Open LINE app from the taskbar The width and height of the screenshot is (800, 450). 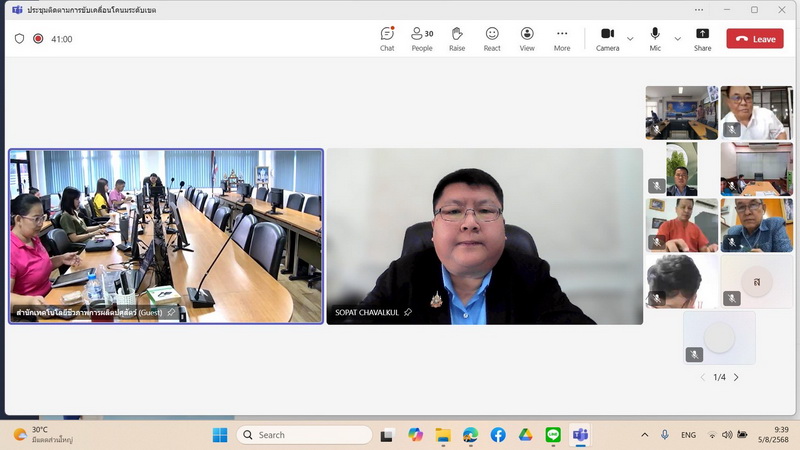pos(553,435)
